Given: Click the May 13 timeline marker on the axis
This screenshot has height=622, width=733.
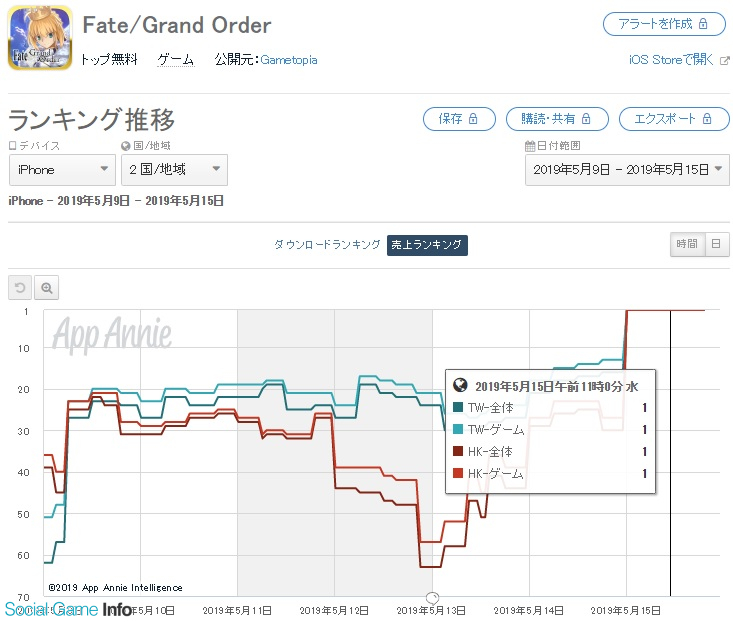Looking at the screenshot, I should [x=432, y=598].
